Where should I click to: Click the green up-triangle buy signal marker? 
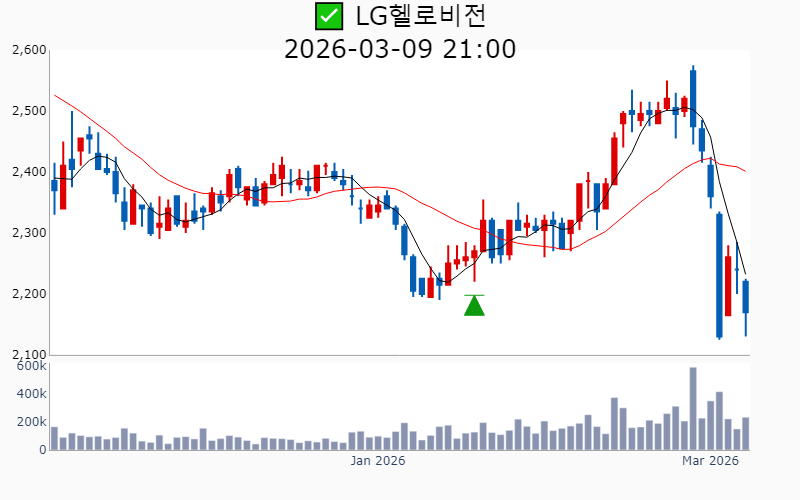pyautogui.click(x=474, y=305)
